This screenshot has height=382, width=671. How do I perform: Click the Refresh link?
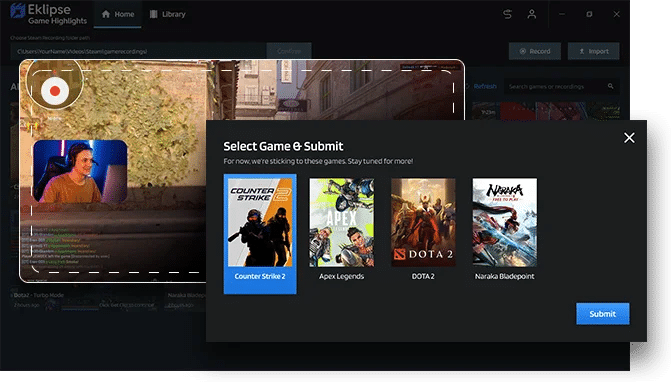point(484,86)
